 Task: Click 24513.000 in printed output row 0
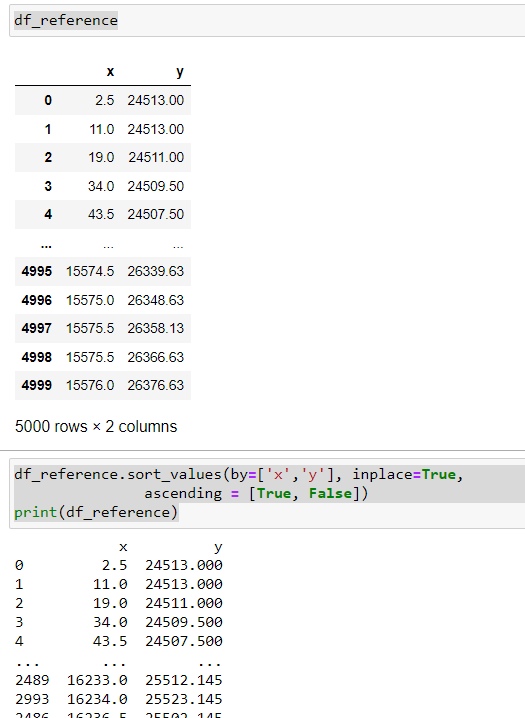(184, 565)
